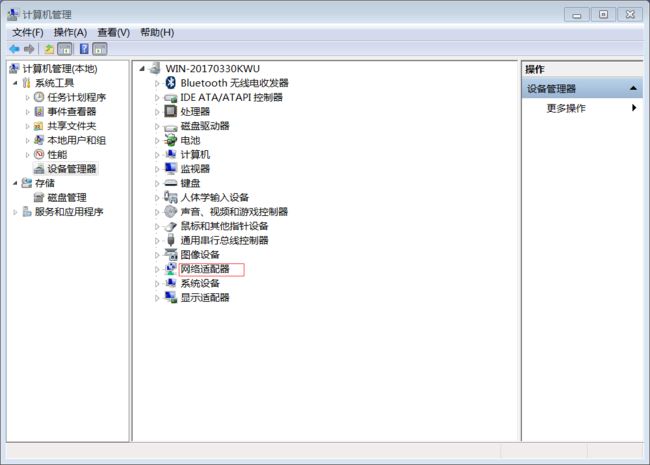
Task: Expand the Bluetooth 无线电收发器 node
Action: (x=157, y=83)
